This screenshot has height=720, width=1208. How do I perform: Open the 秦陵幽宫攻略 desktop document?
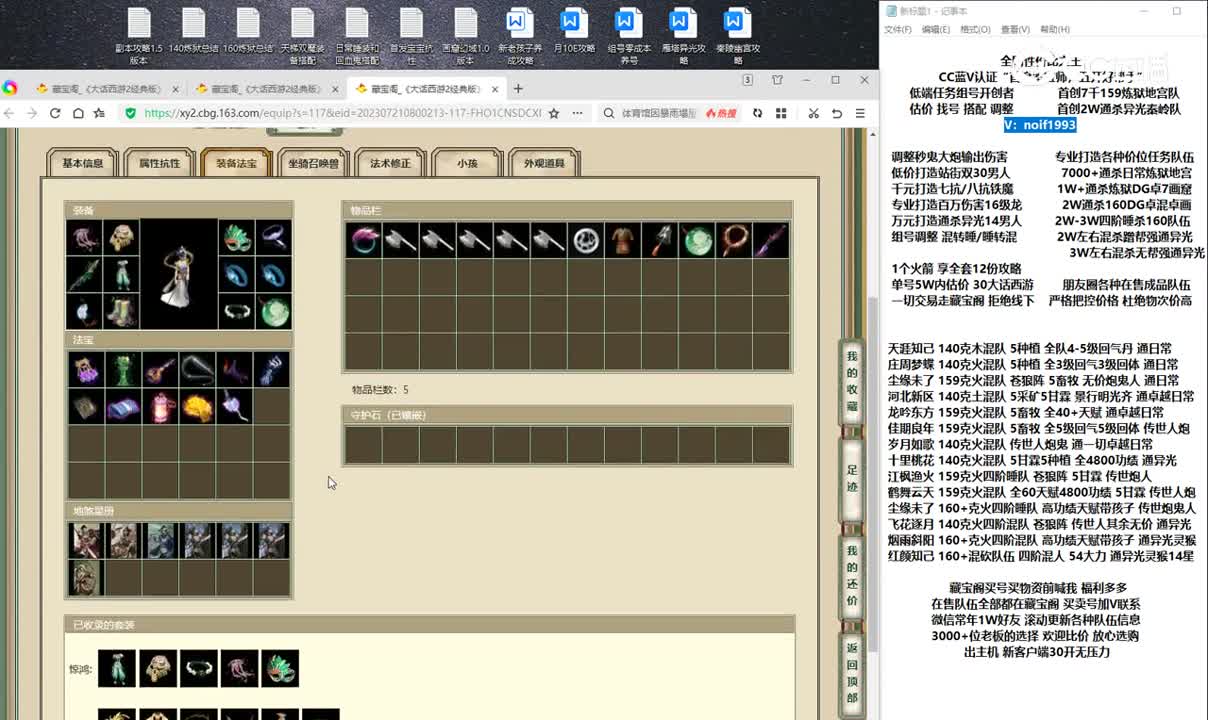[737, 35]
